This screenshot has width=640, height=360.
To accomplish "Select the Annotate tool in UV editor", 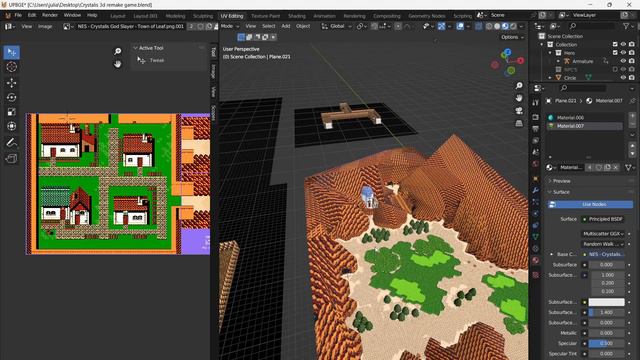I will pyautogui.click(x=11, y=142).
